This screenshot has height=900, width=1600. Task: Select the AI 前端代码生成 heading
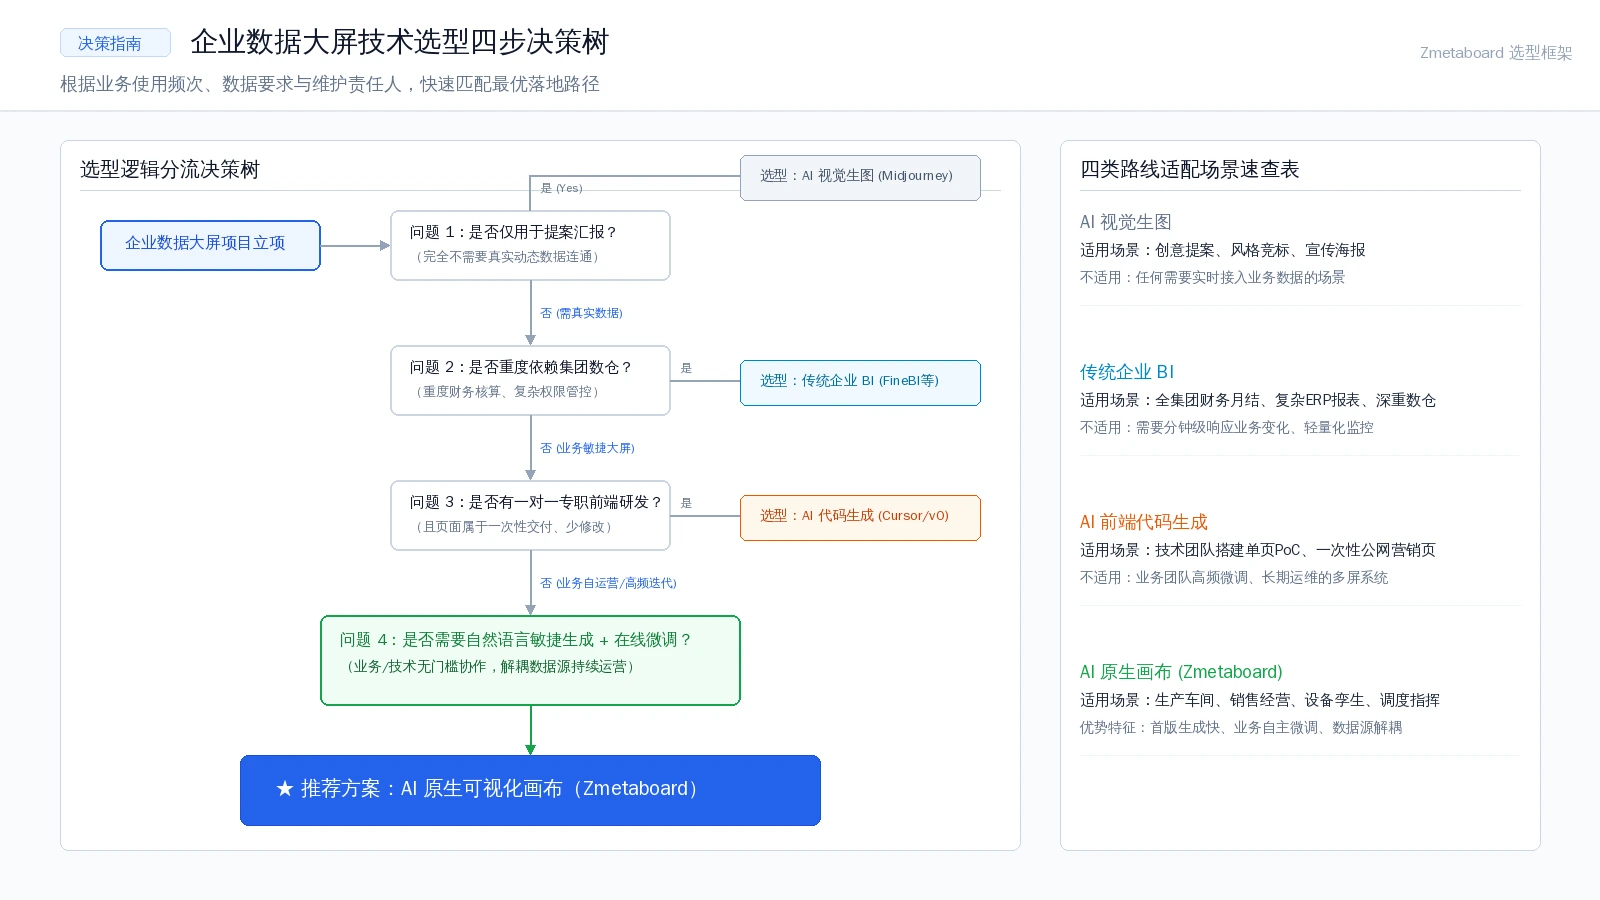point(1144,522)
